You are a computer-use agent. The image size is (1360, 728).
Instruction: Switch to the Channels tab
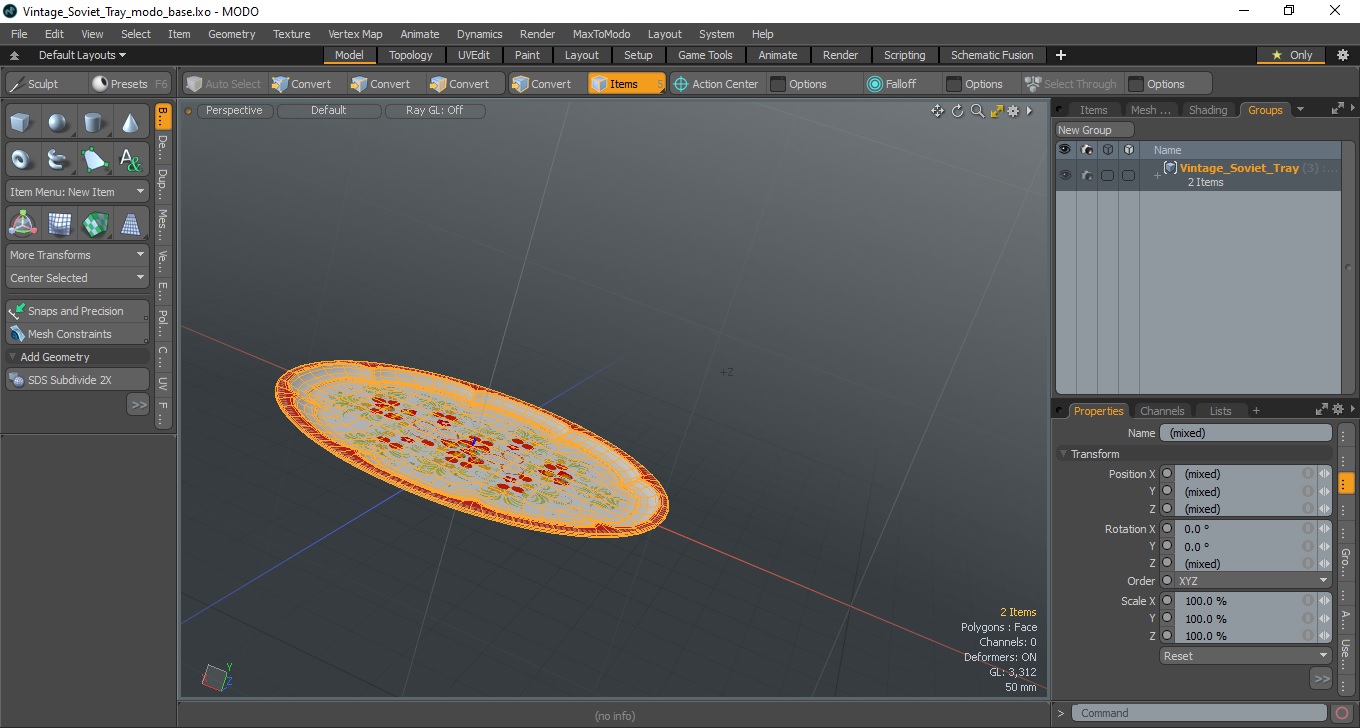coord(1162,410)
